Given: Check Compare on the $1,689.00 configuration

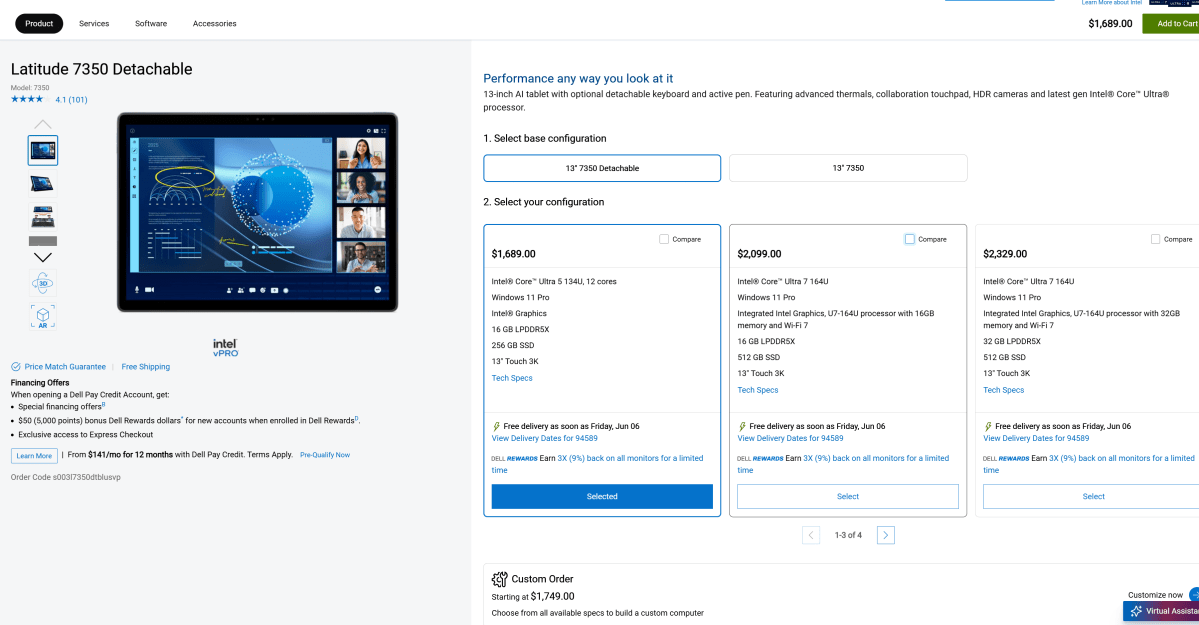Looking at the screenshot, I should pos(664,239).
